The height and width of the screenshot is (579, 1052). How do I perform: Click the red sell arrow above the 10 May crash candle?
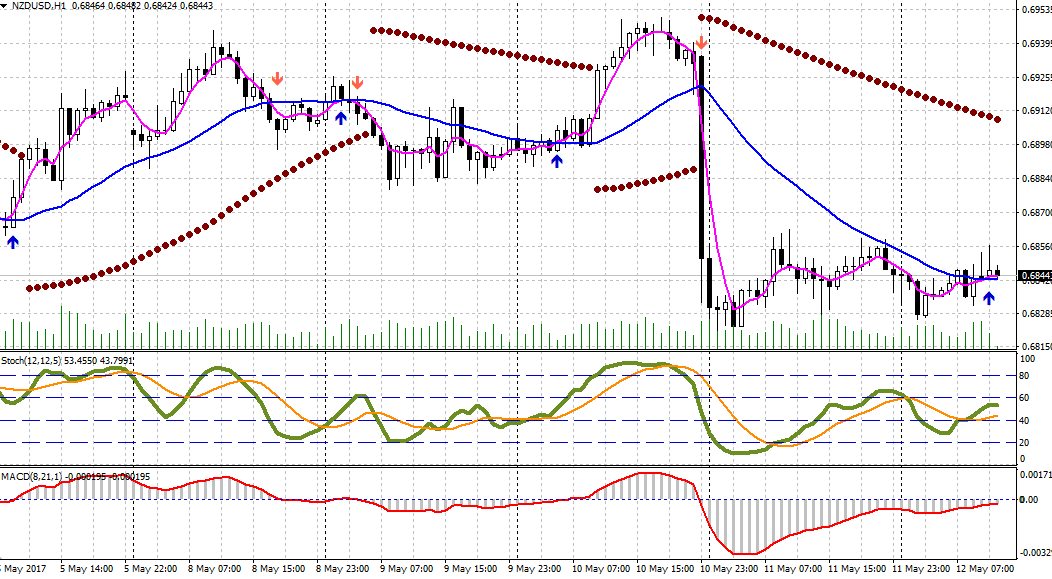(x=702, y=43)
